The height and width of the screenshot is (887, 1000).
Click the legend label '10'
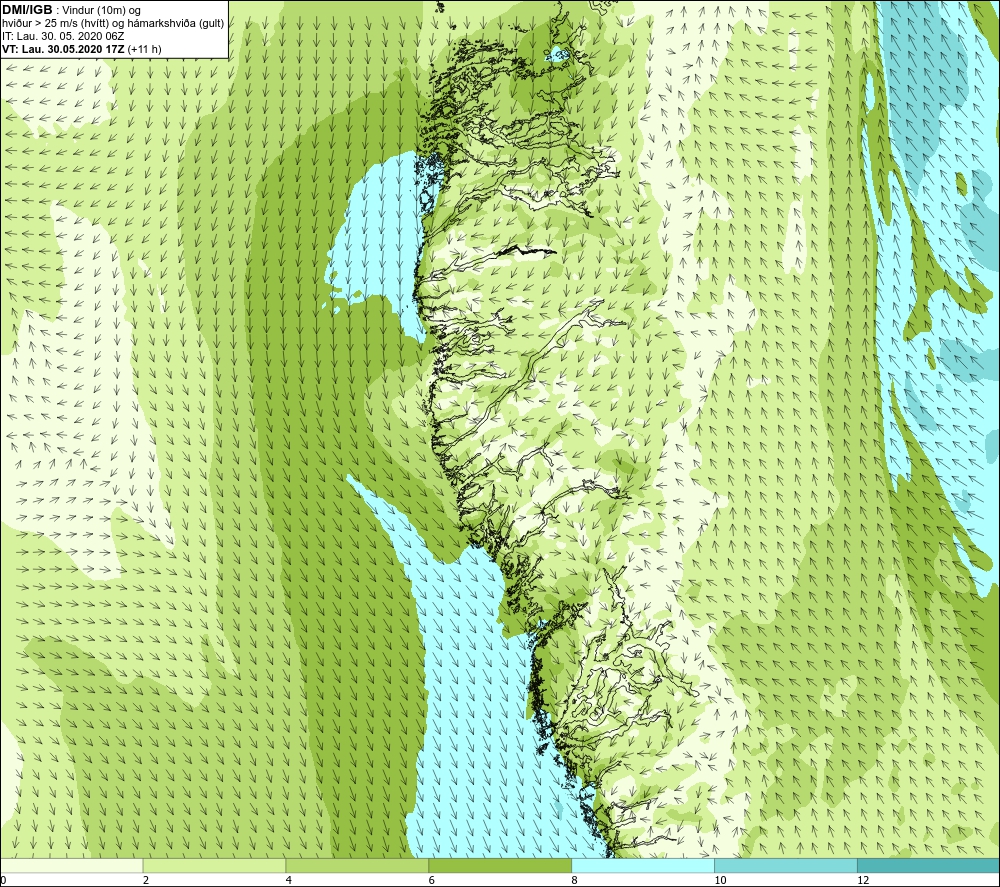click(x=720, y=881)
